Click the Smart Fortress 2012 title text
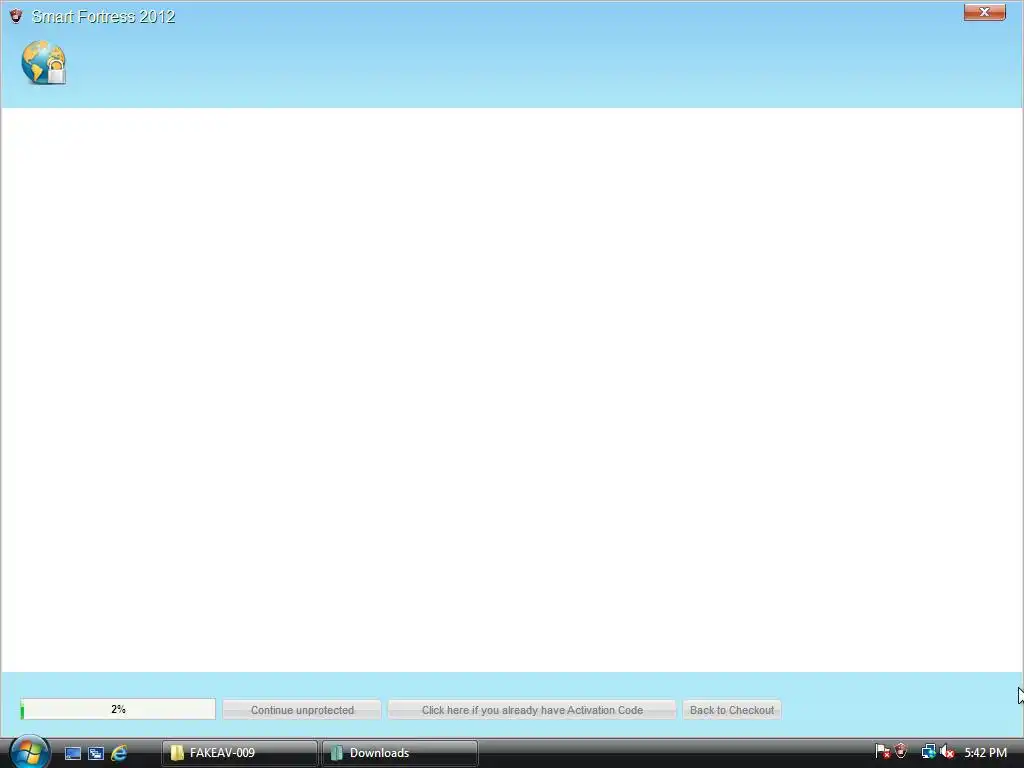The image size is (1024, 768). pos(103,16)
